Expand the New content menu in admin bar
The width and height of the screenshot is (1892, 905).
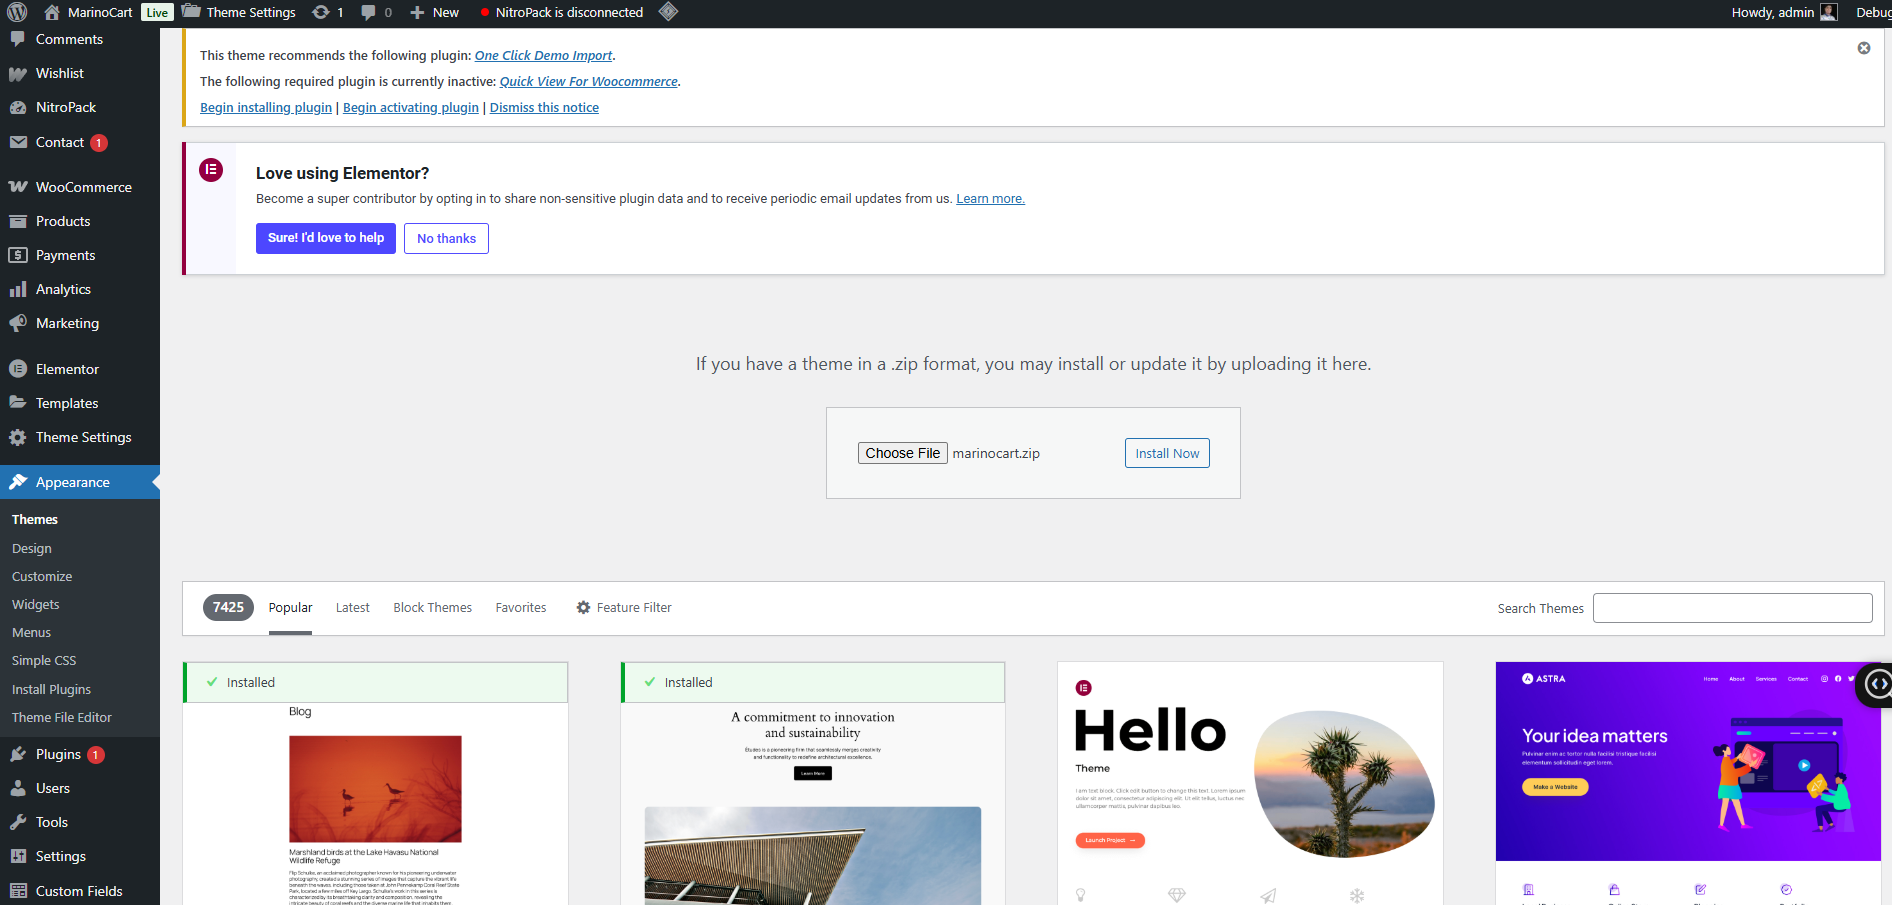pos(435,12)
